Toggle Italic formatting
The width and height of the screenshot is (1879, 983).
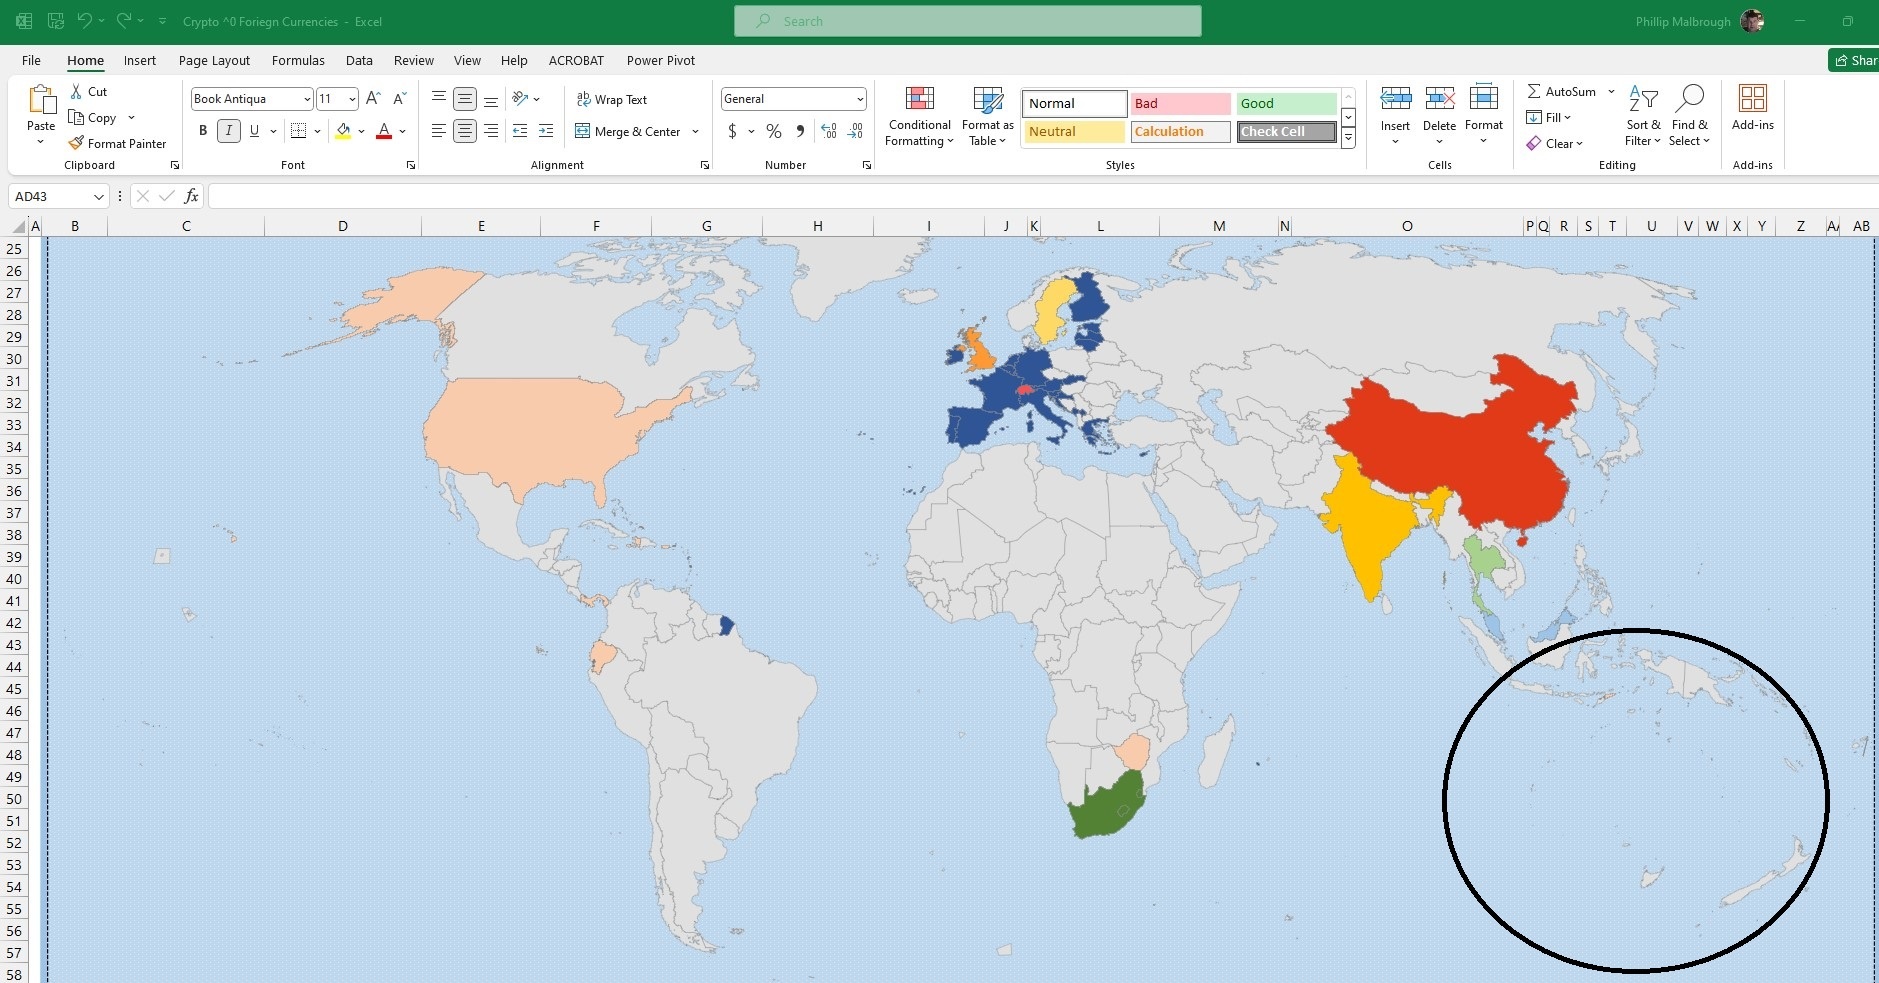[229, 131]
